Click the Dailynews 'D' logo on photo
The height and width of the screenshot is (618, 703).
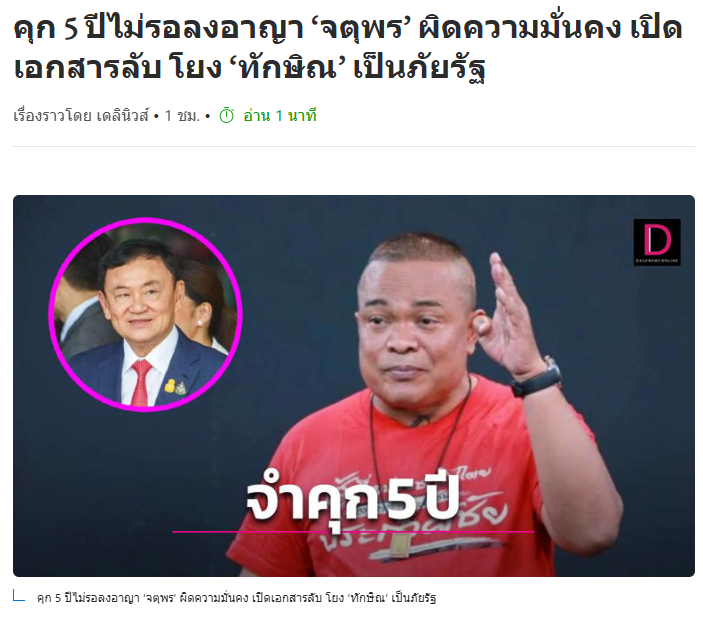point(657,242)
